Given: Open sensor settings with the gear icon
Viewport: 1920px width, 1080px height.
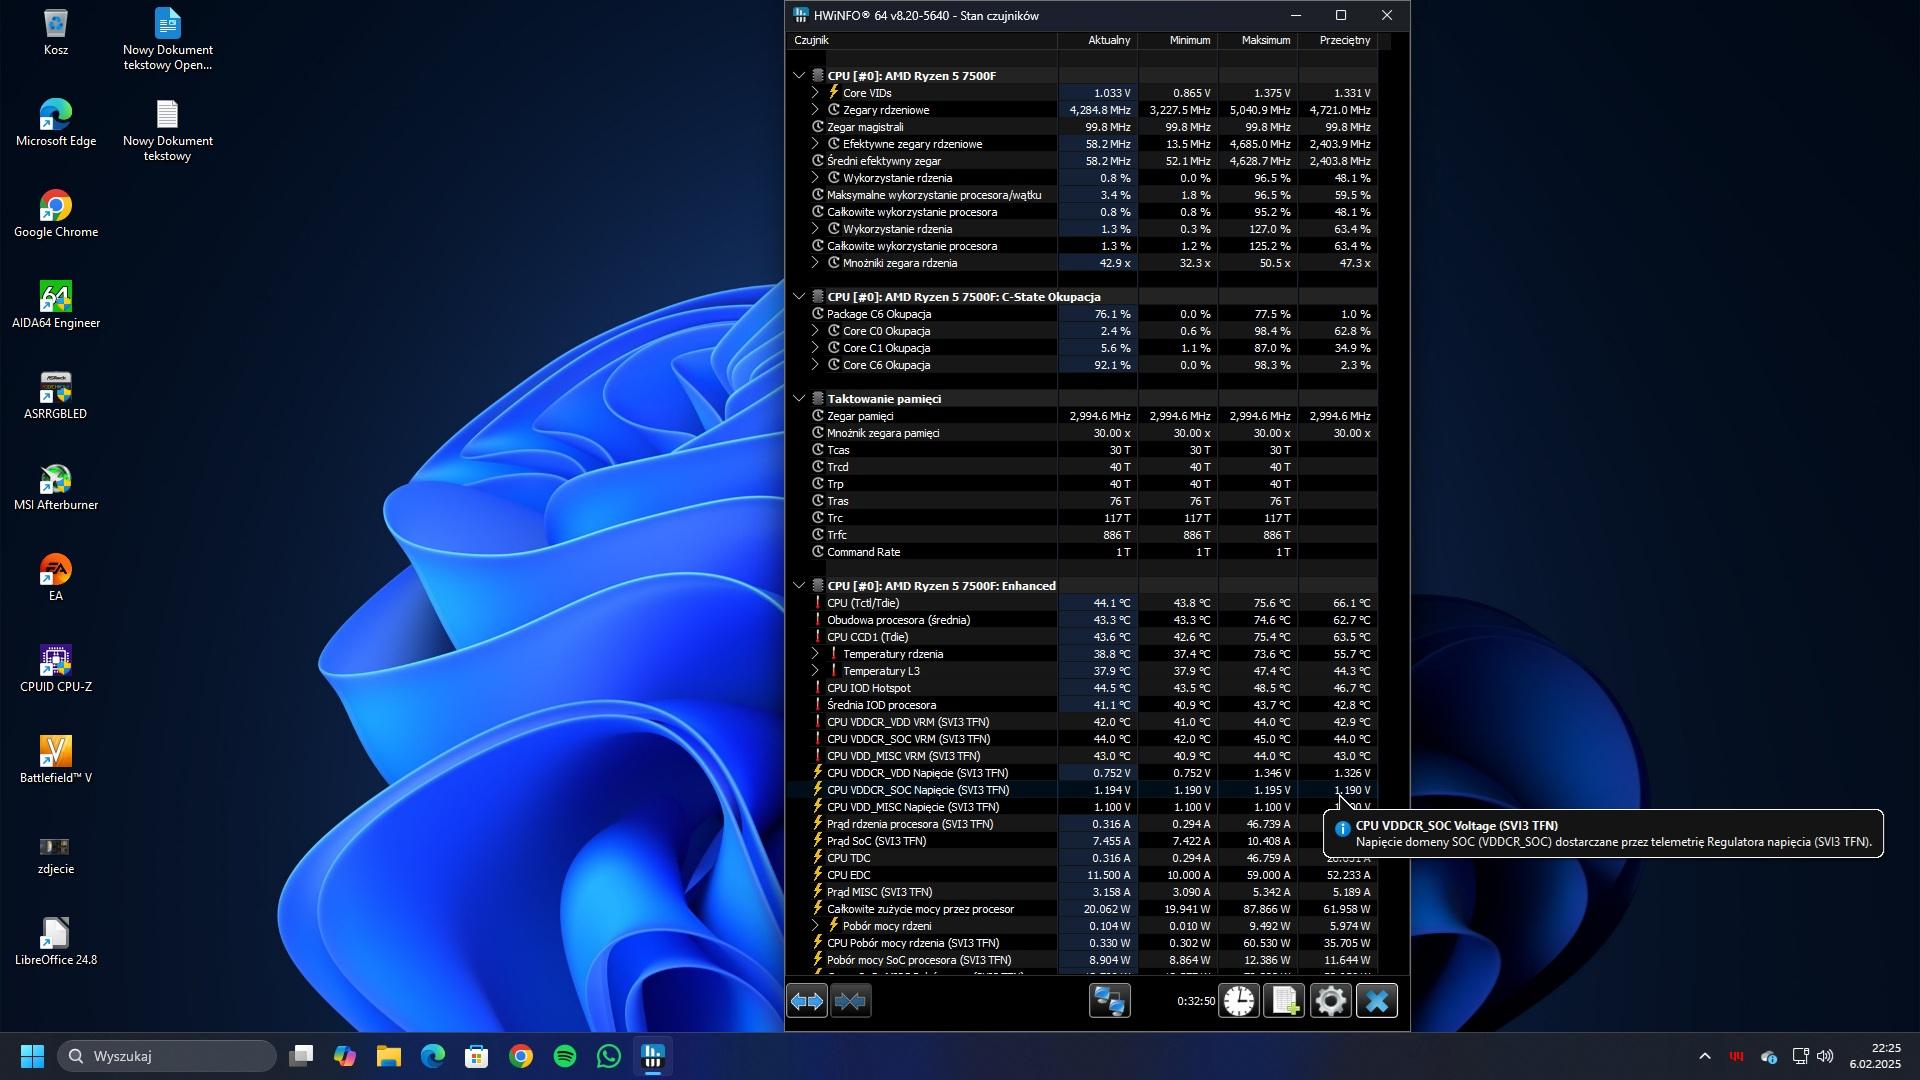Looking at the screenshot, I should [1331, 1001].
